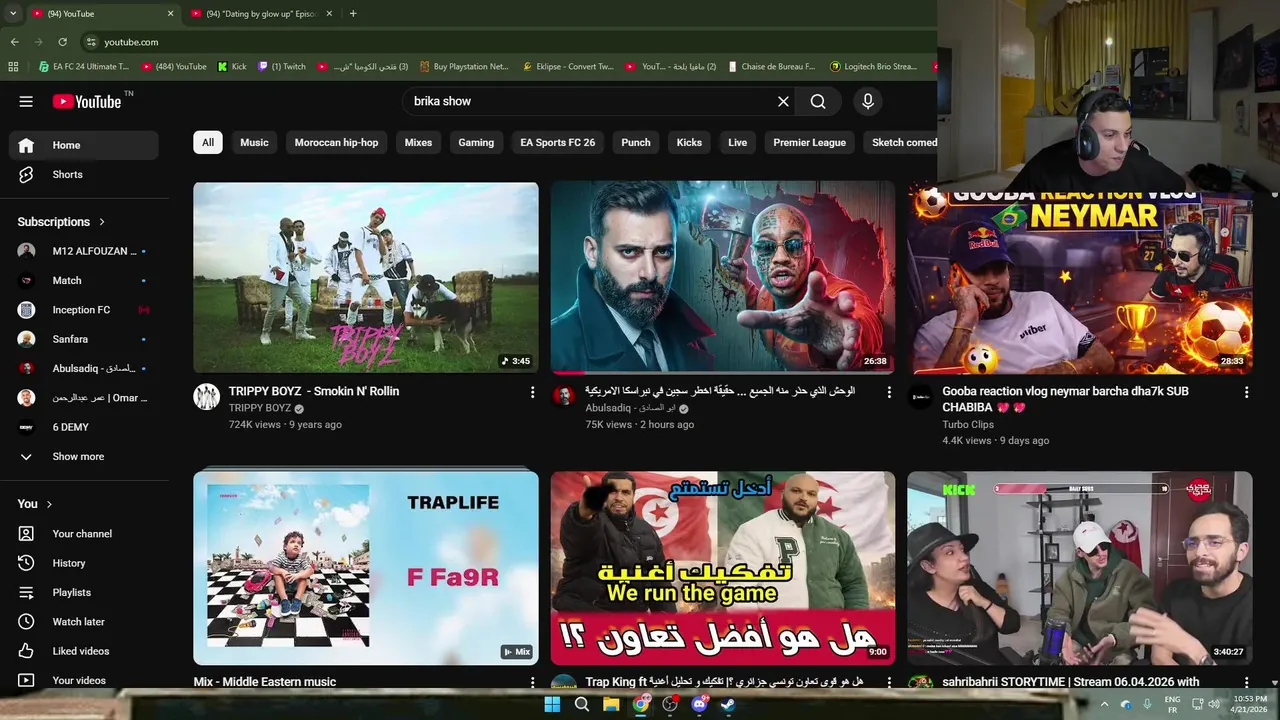Reload the page in Chrome
Screen dimensions: 1280x720
click(62, 42)
